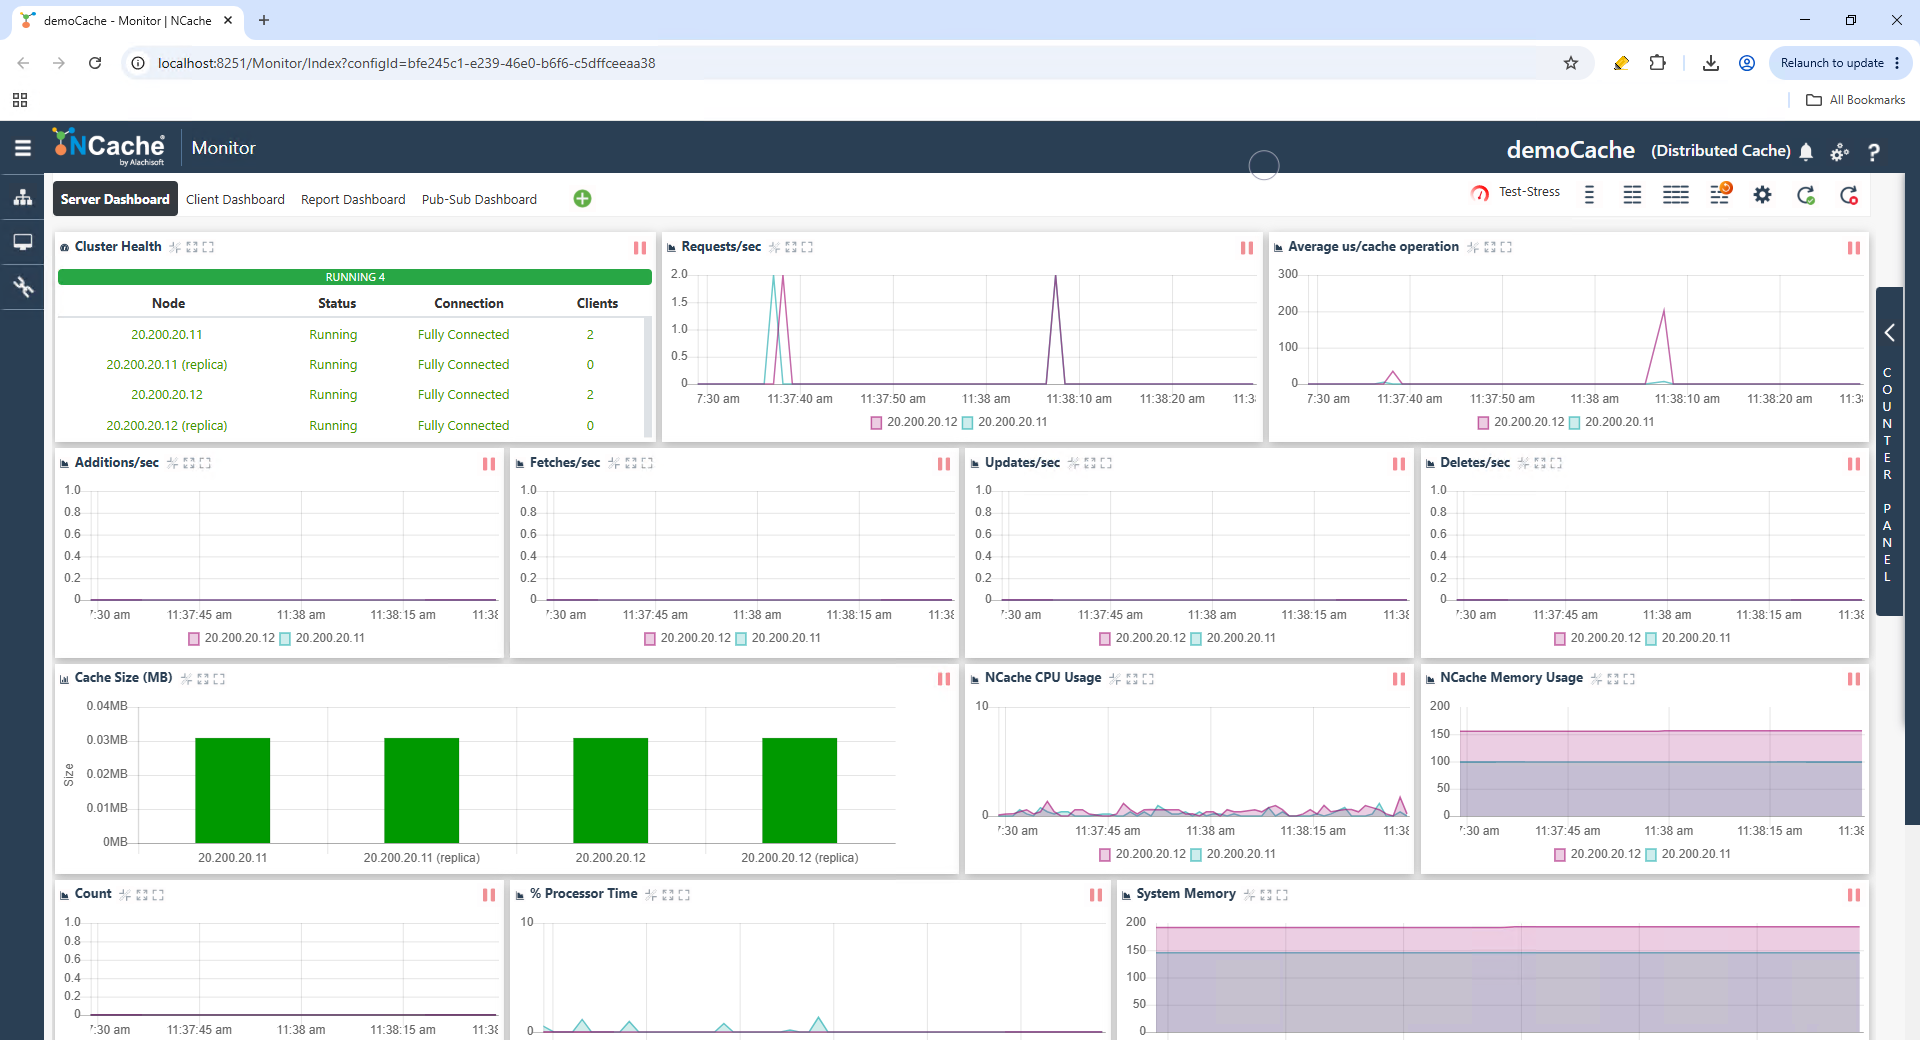
Task: Switch to two column layout
Action: (x=1632, y=195)
